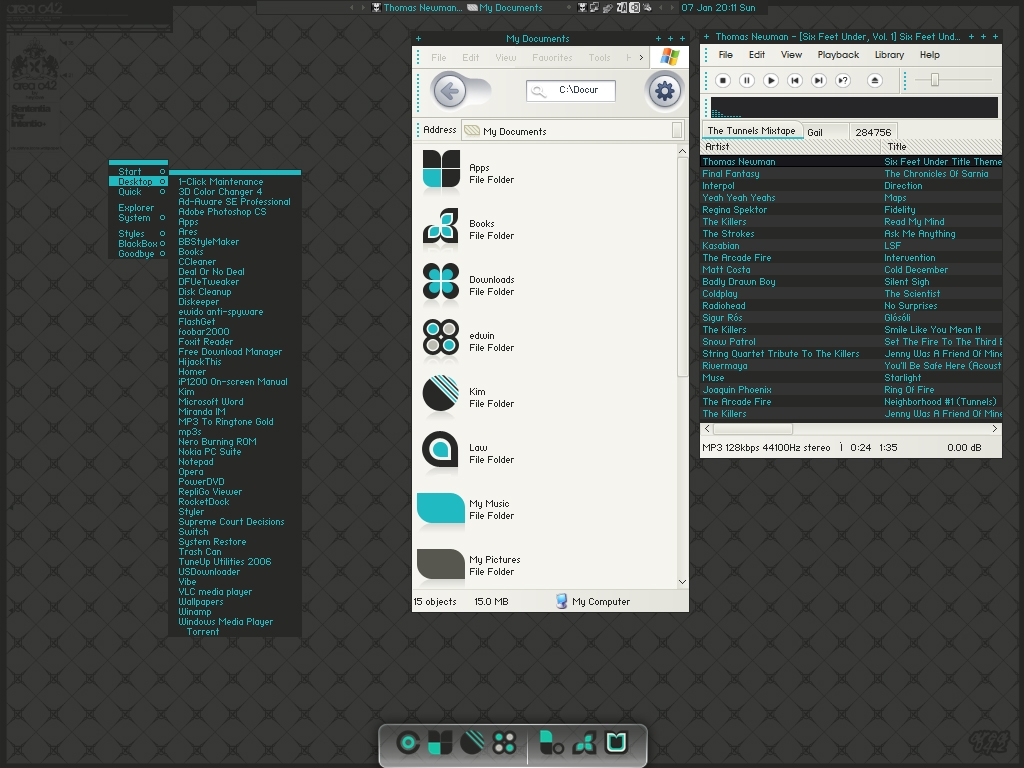Viewport: 1024px width, 768px height.
Task: Pause the current track in foobar2000
Action: 746,80
